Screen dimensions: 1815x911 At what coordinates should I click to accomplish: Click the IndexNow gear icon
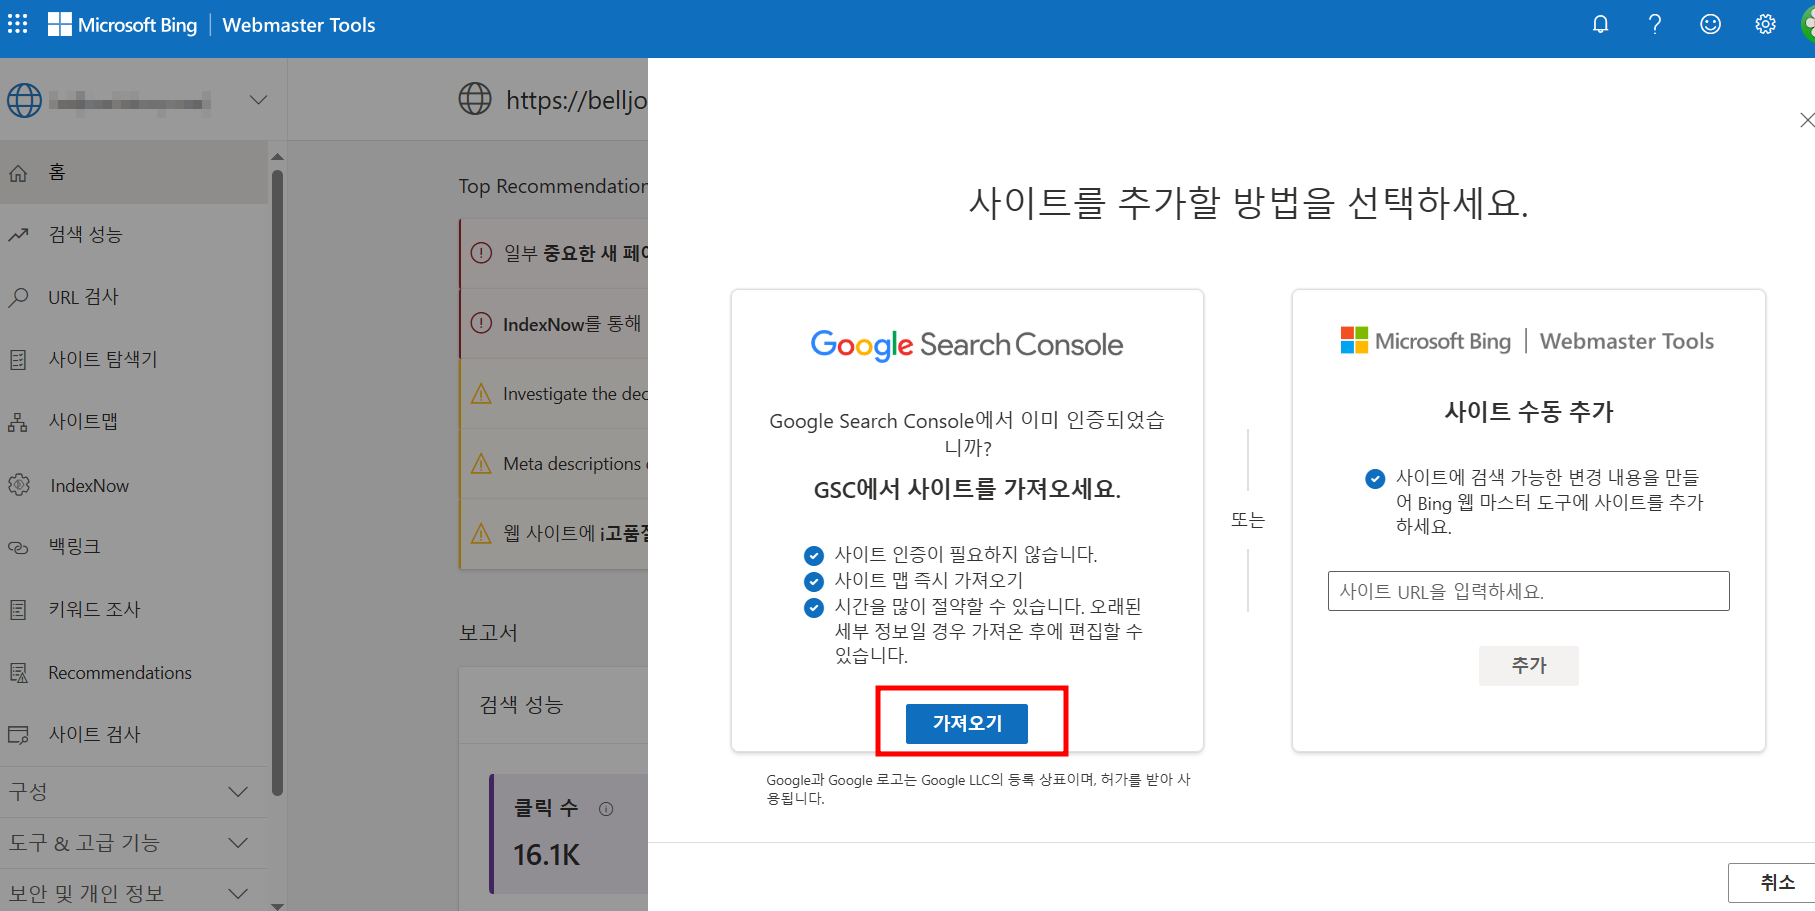point(19,485)
